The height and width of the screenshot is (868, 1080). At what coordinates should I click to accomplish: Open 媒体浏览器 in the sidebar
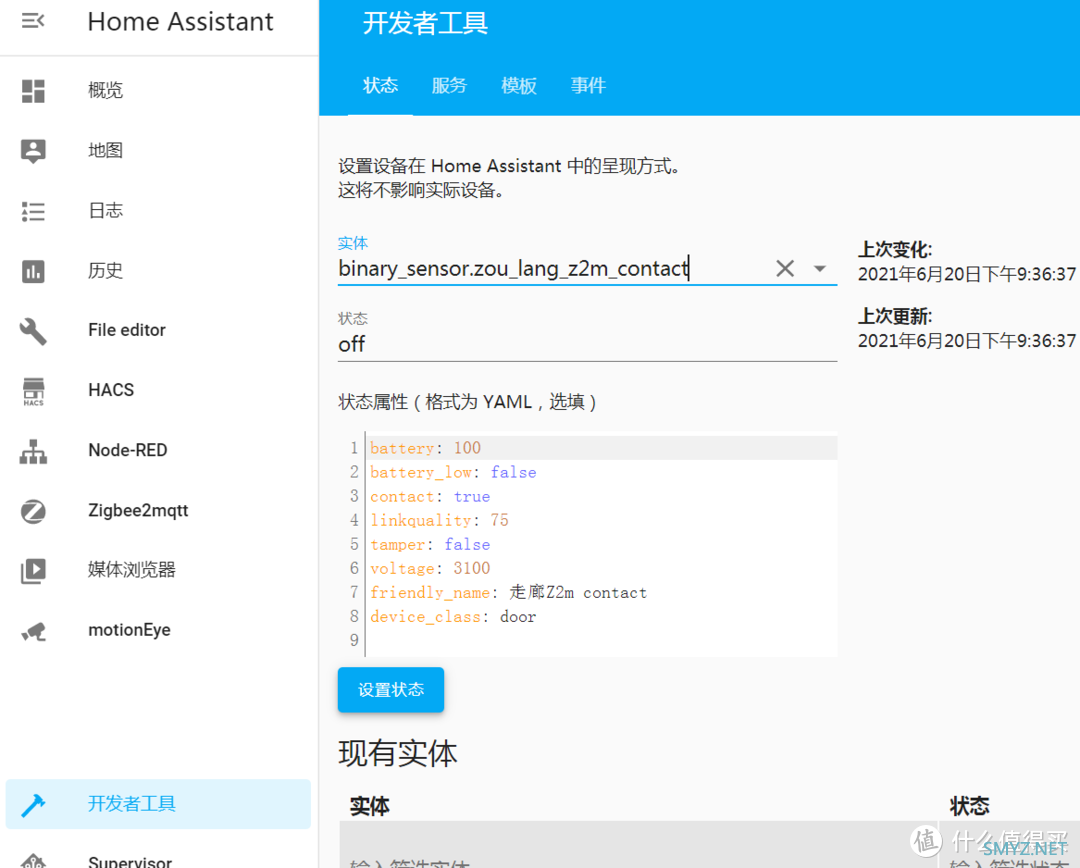point(158,570)
